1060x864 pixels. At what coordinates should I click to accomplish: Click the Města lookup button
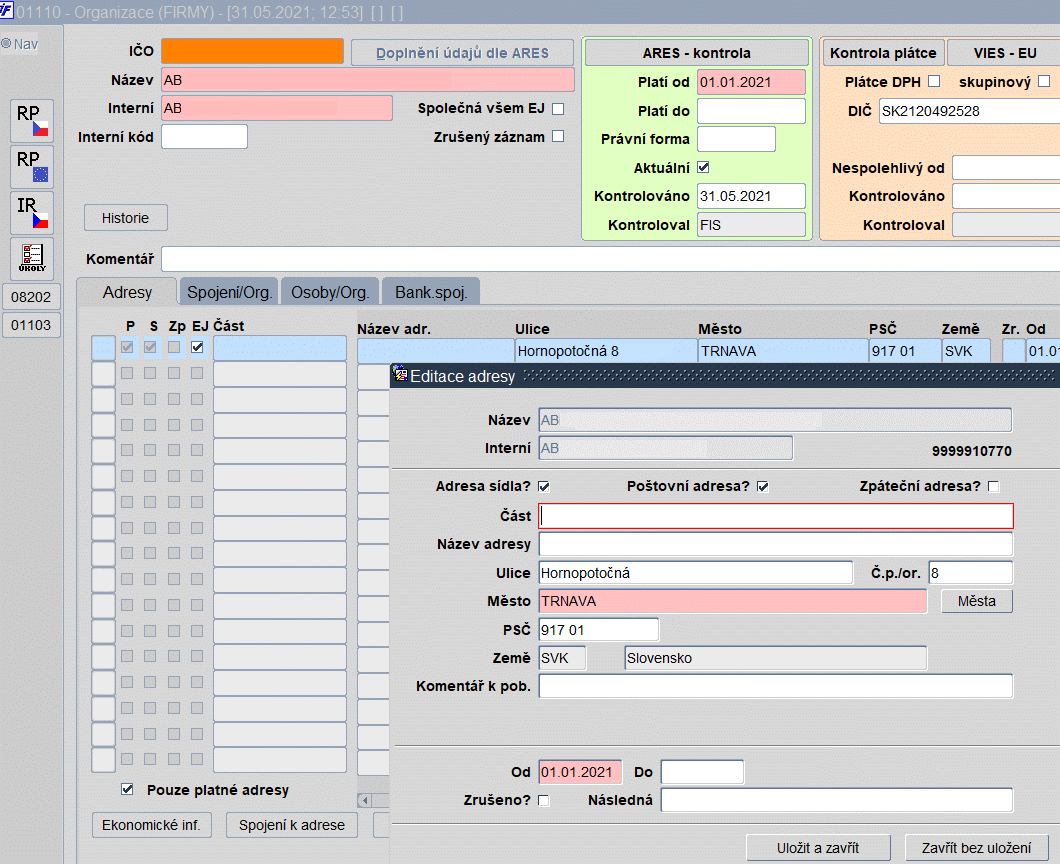point(977,601)
